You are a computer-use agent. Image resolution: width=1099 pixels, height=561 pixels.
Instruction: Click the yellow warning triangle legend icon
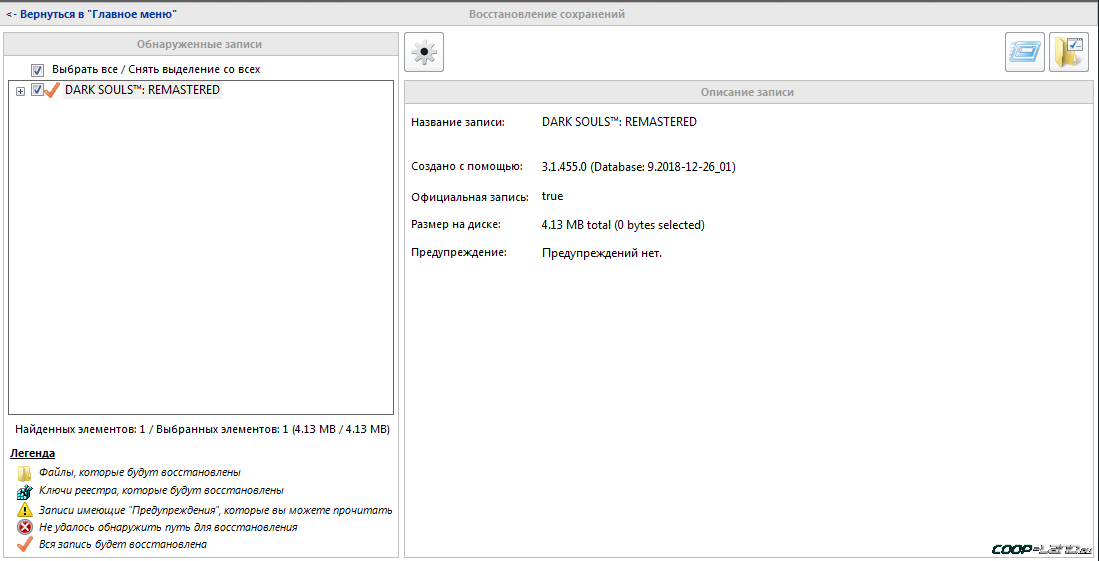pos(25,509)
